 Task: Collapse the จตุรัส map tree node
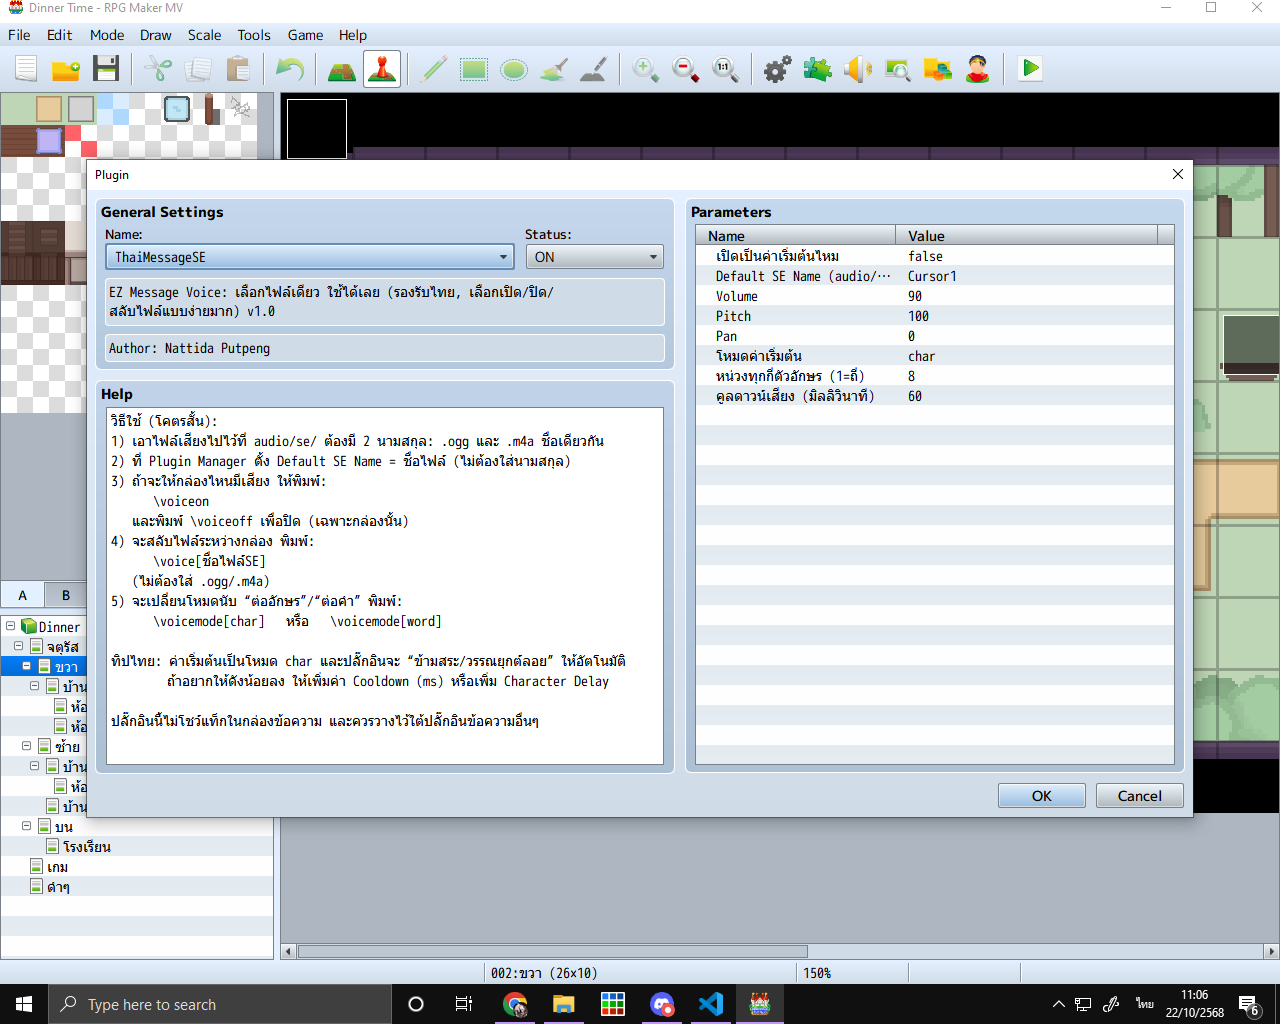click(x=19, y=646)
